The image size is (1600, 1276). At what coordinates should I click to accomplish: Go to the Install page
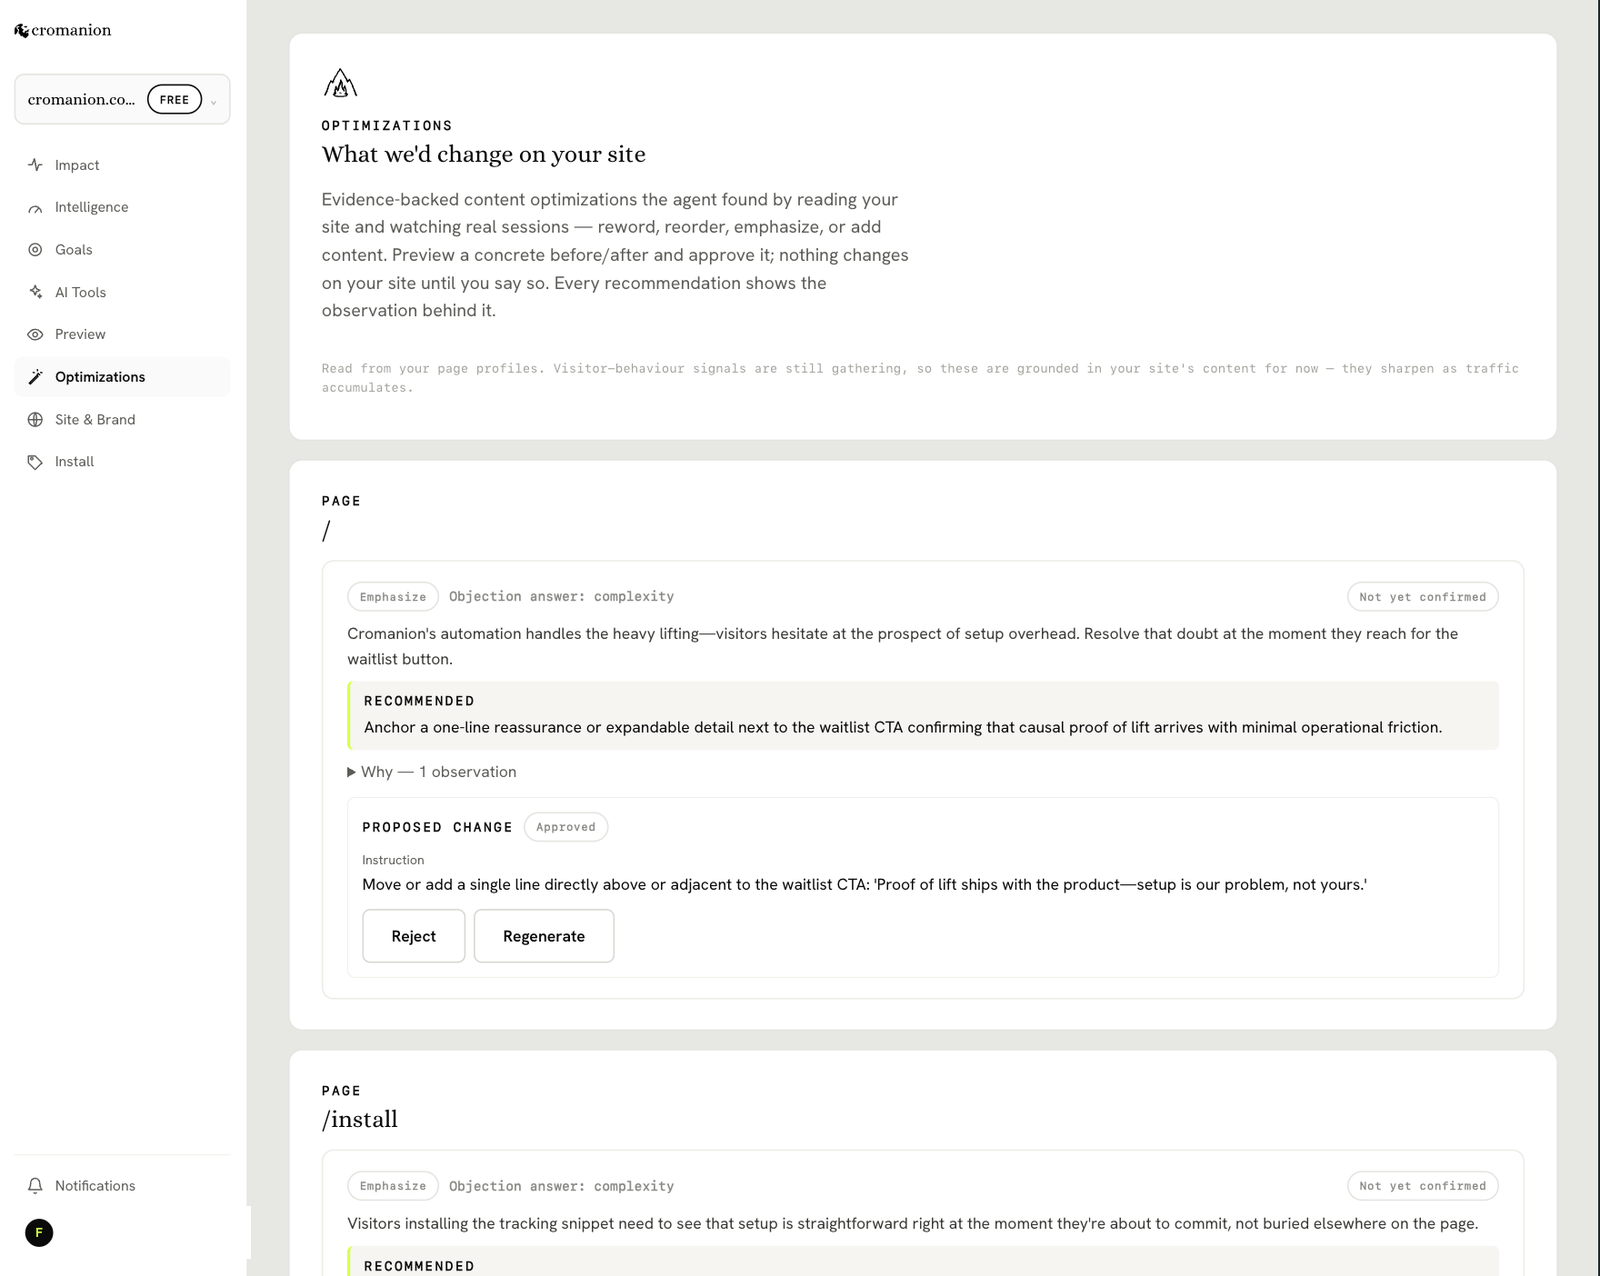click(x=122, y=461)
